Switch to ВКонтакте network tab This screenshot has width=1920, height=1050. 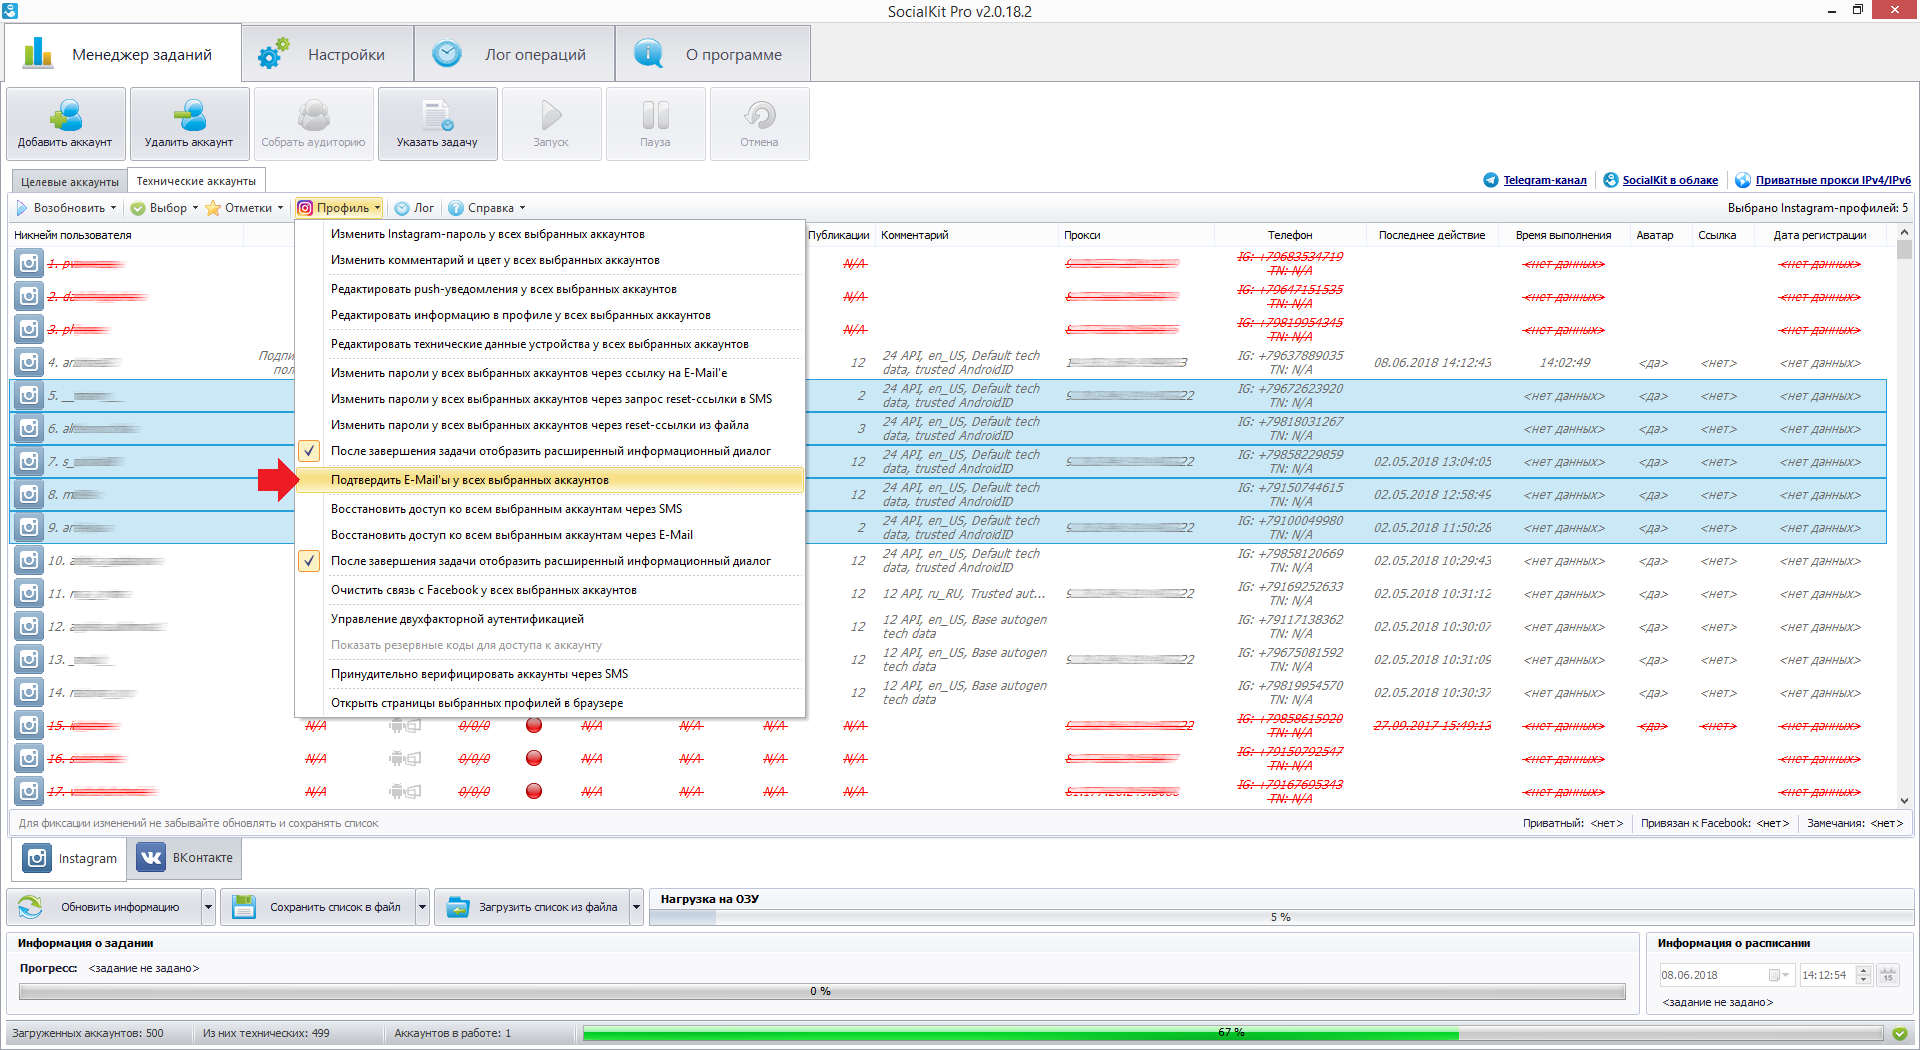[185, 858]
